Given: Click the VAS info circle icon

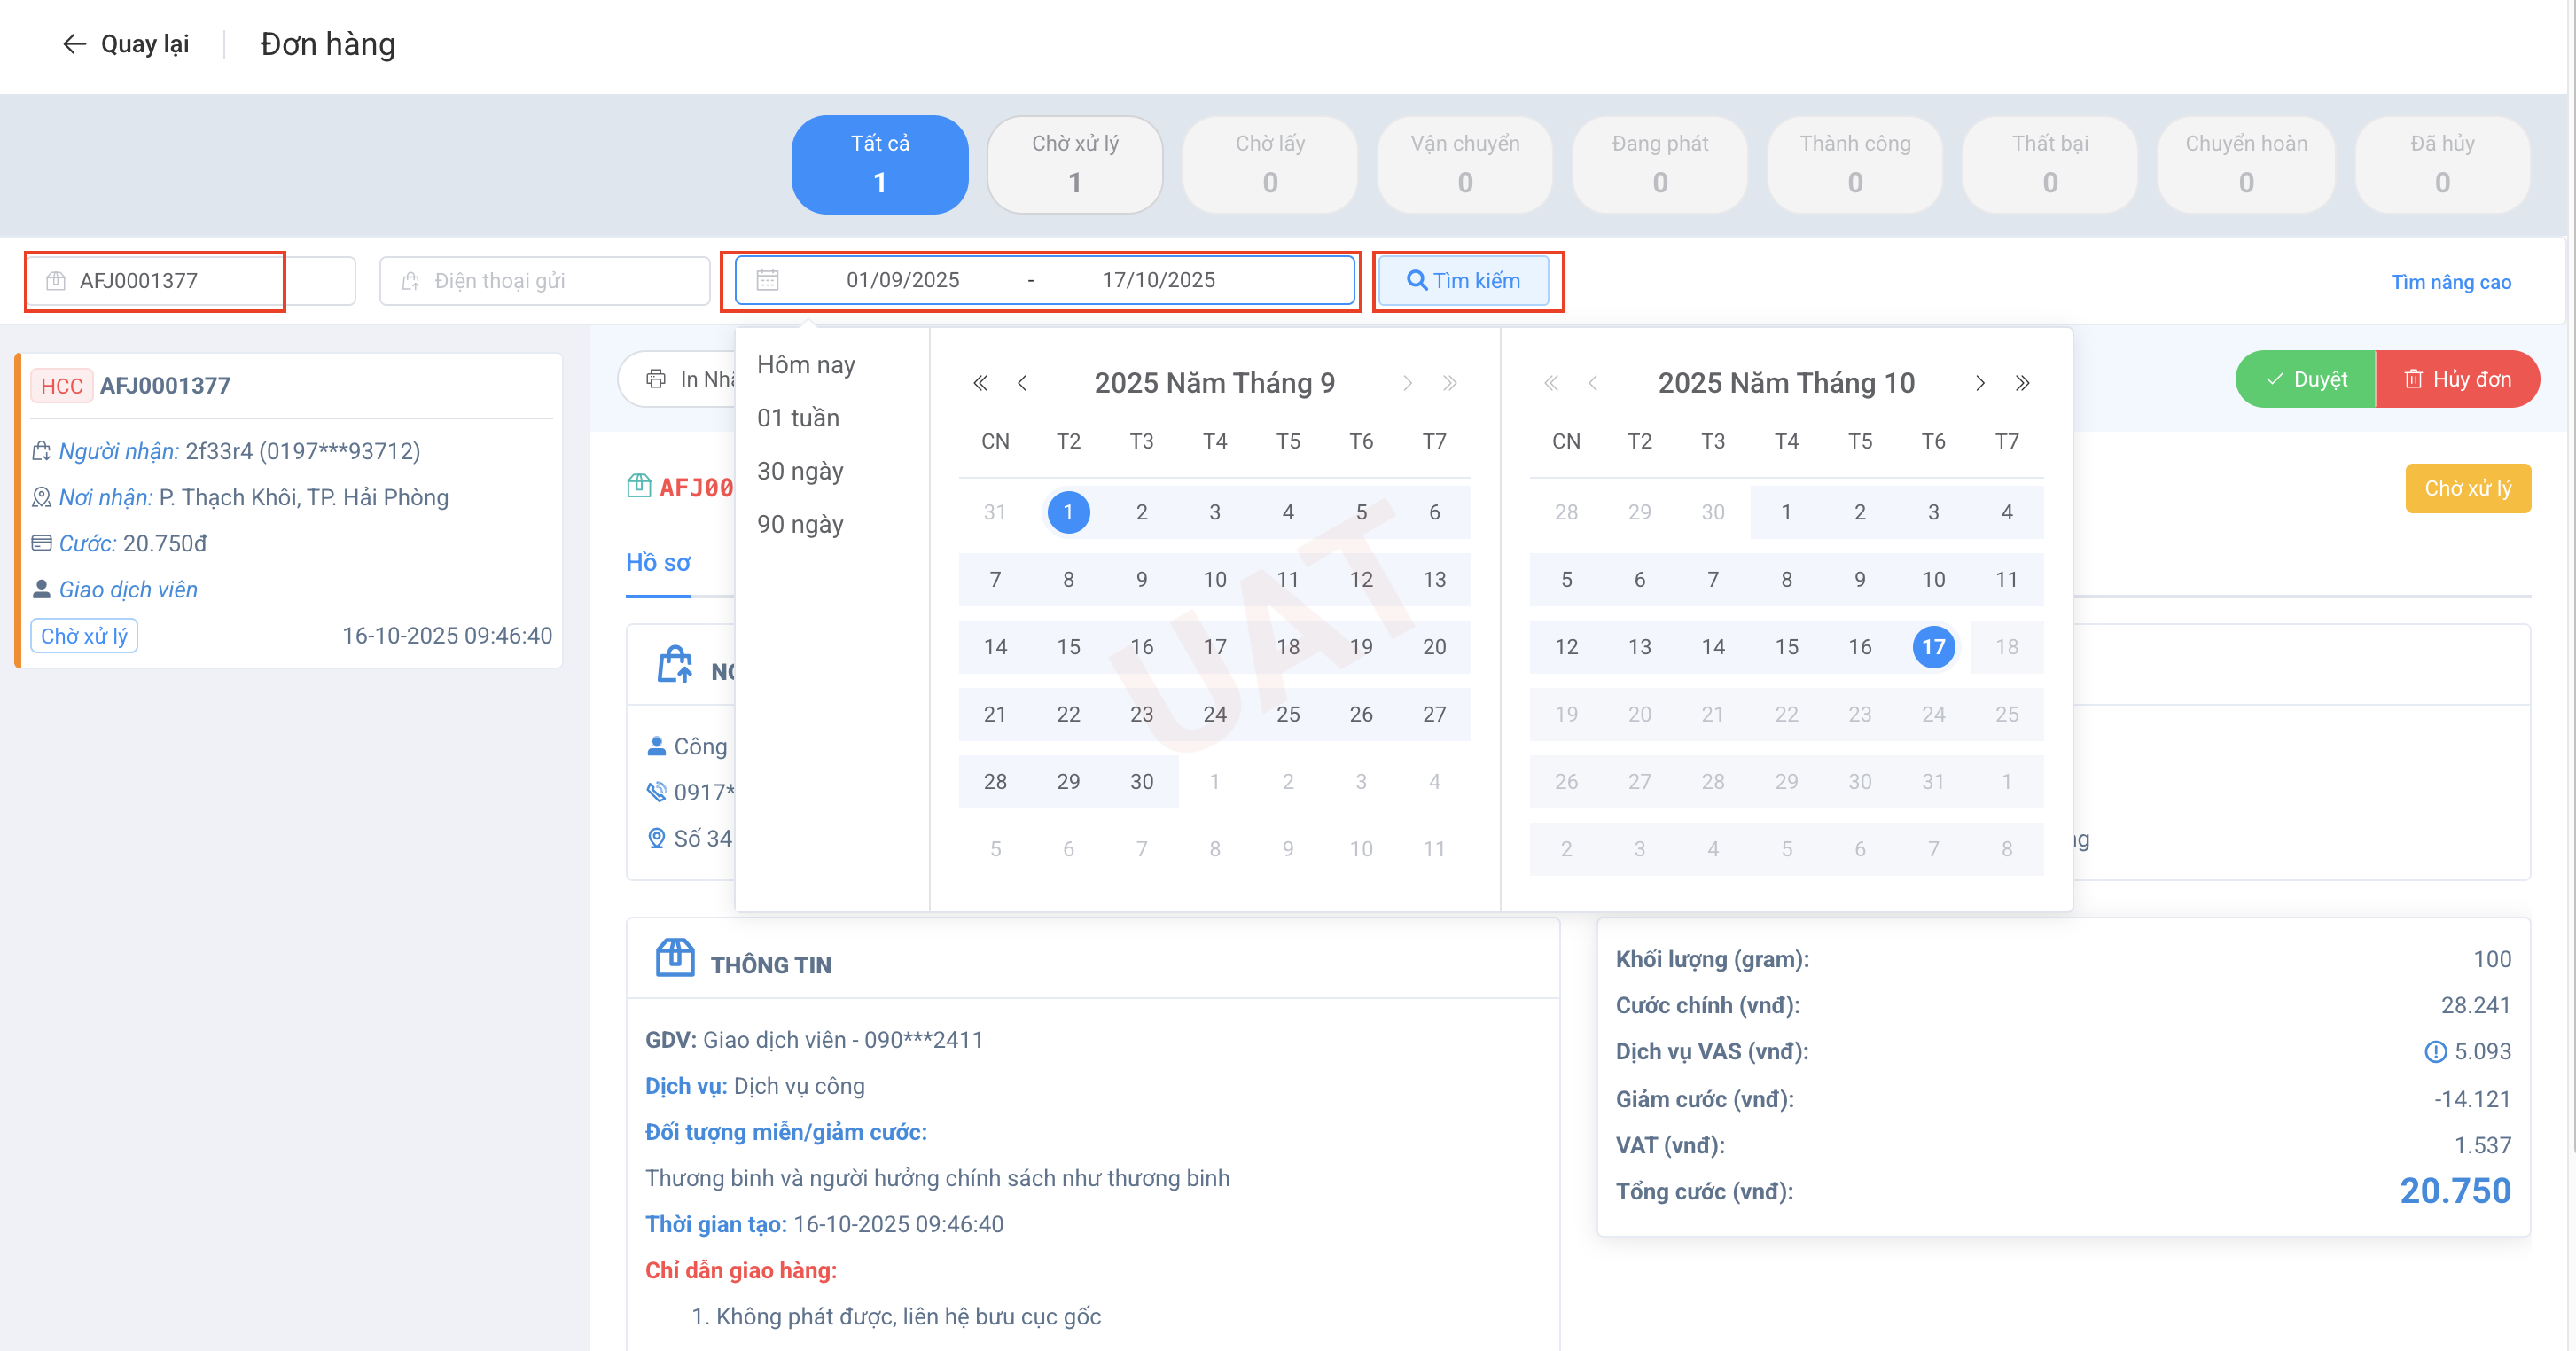Looking at the screenshot, I should (2435, 1051).
